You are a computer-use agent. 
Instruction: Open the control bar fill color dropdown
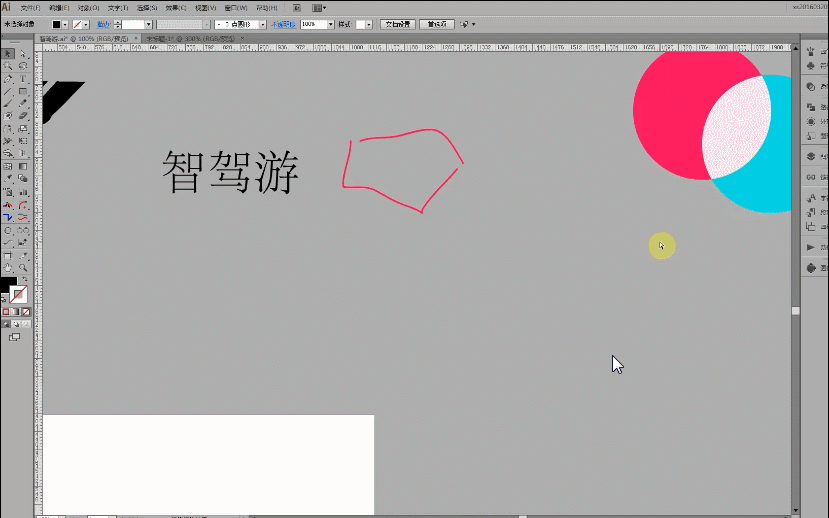(x=65, y=24)
